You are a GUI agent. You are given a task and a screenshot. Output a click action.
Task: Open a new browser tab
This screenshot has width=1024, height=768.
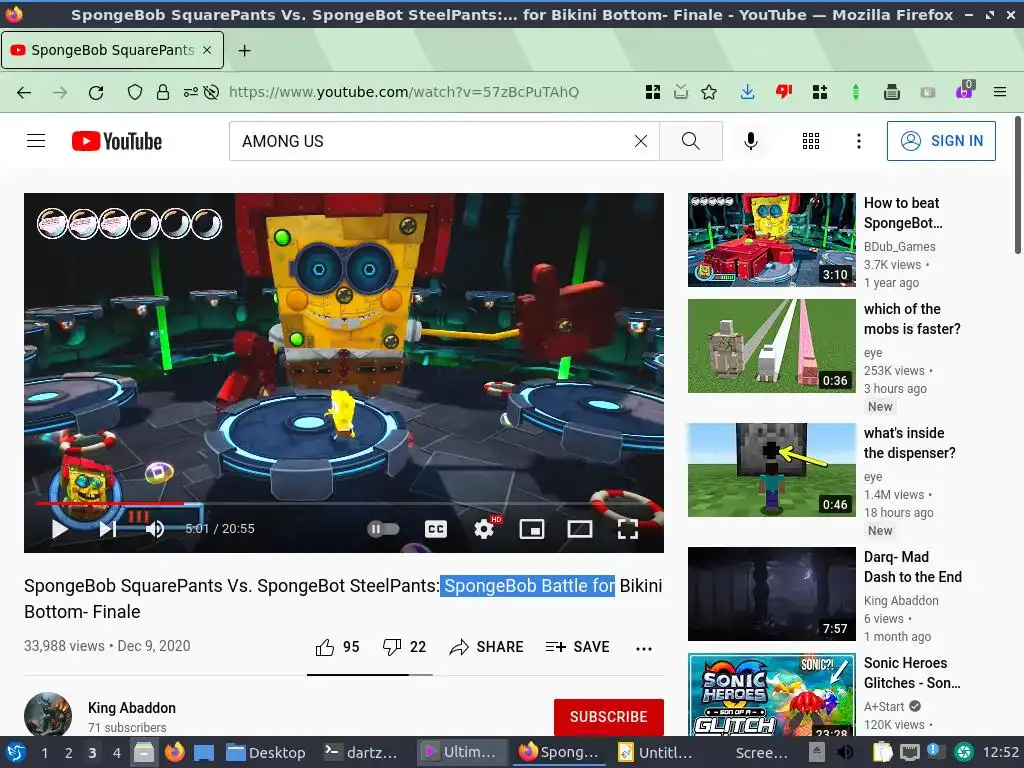pos(244,50)
